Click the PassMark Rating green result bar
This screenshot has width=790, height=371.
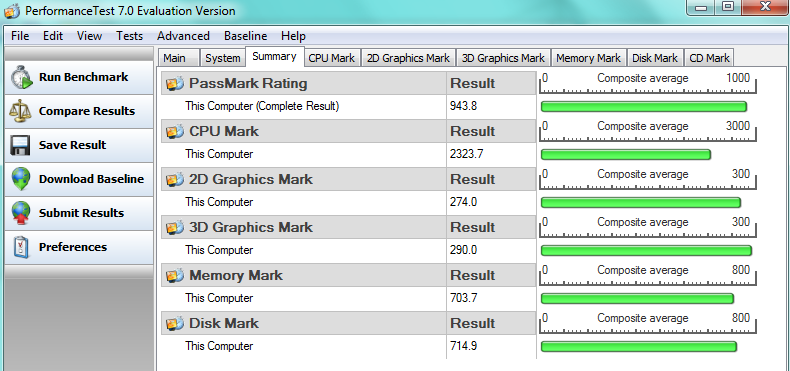[643, 106]
